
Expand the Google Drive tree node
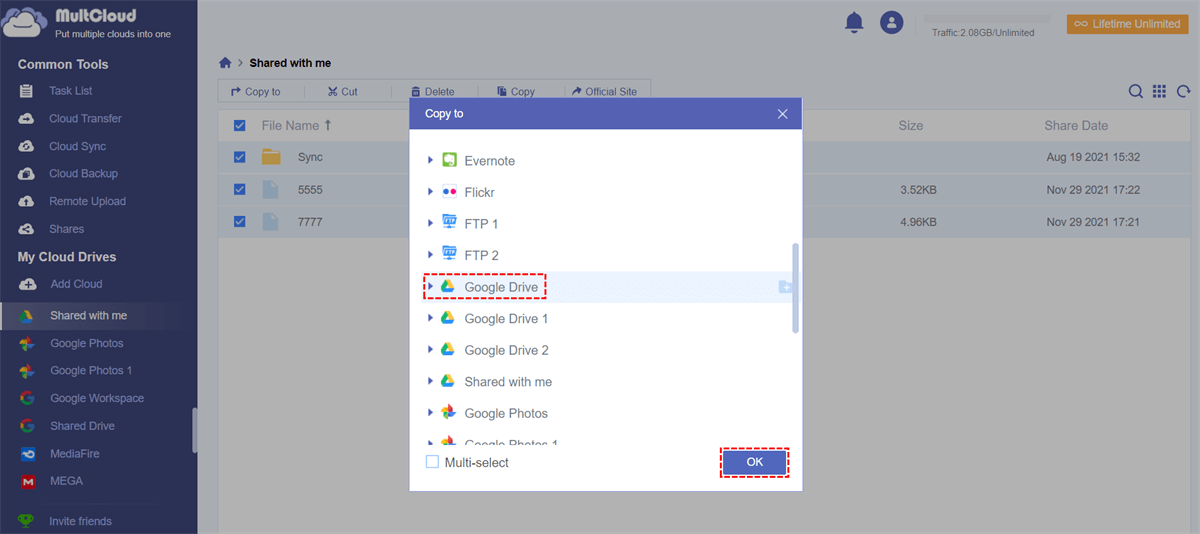[430, 287]
